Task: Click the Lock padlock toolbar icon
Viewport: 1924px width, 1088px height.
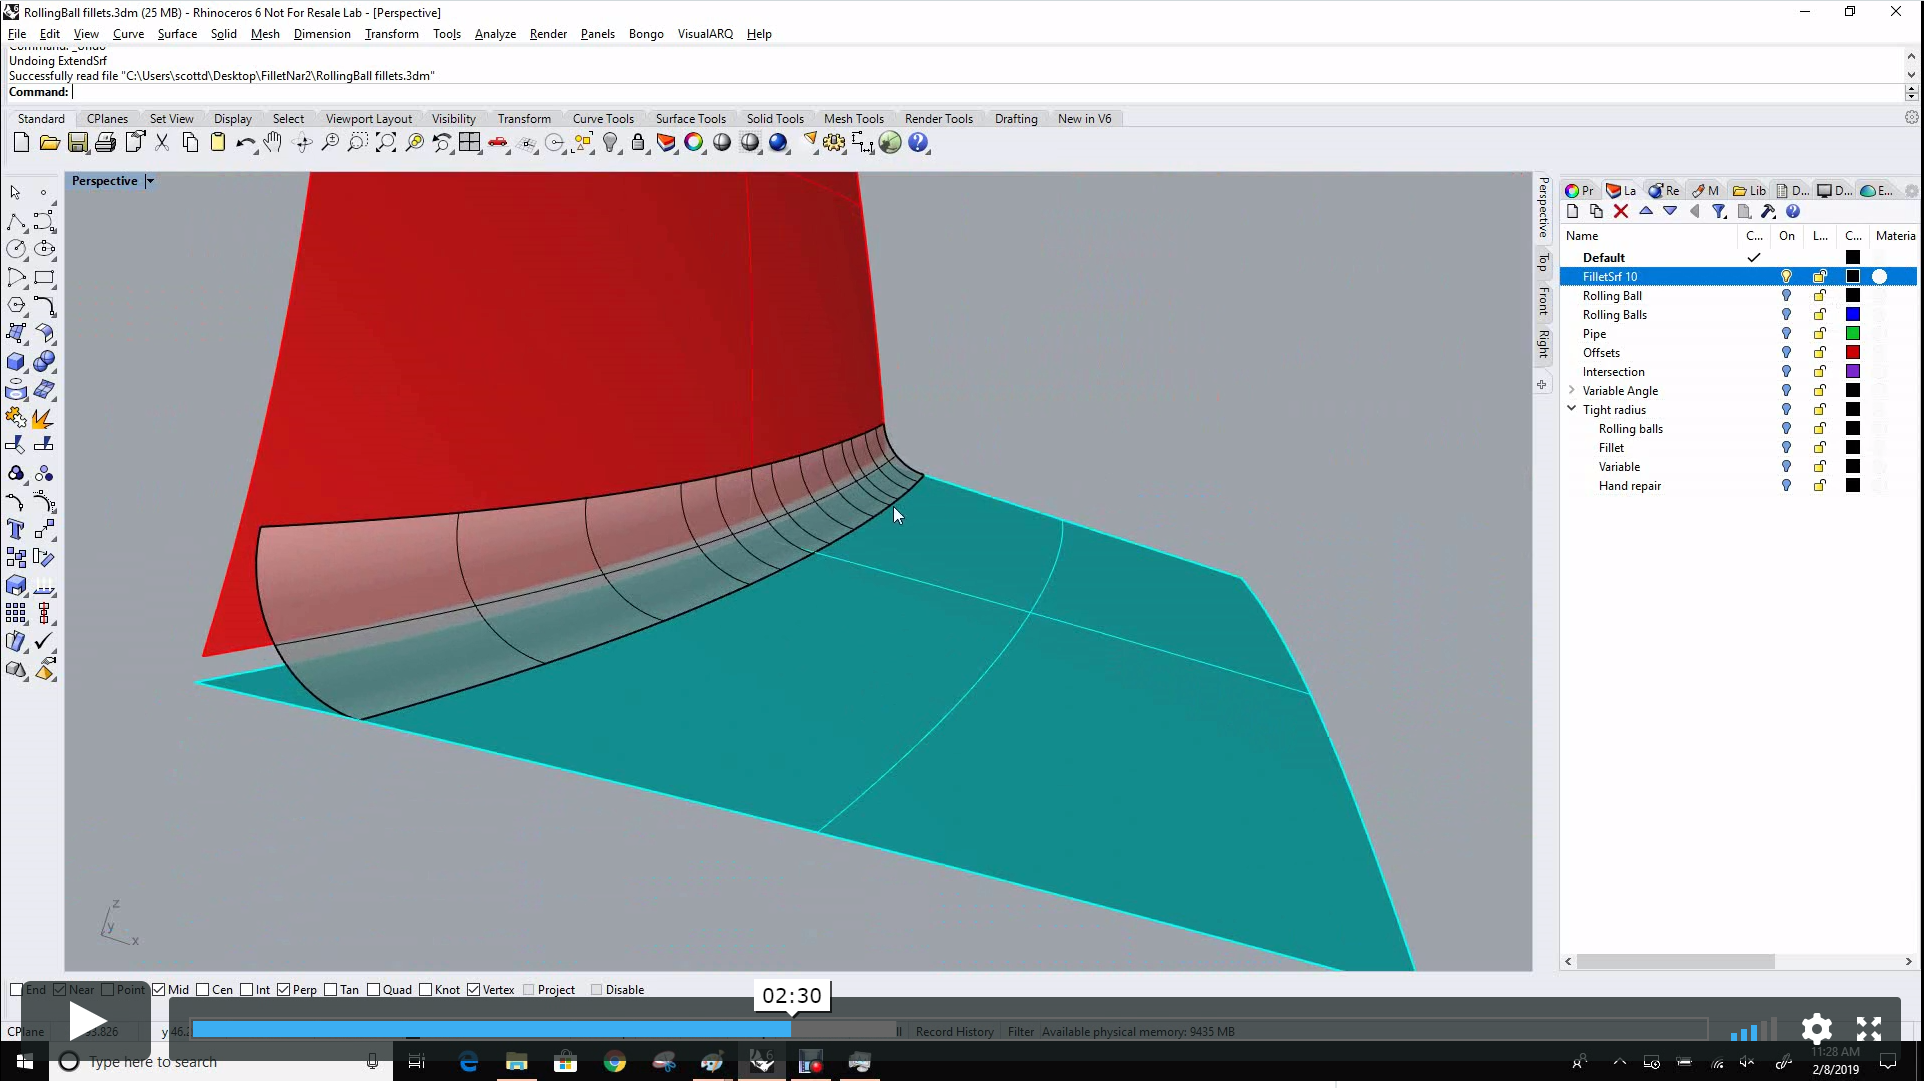Action: coord(638,143)
